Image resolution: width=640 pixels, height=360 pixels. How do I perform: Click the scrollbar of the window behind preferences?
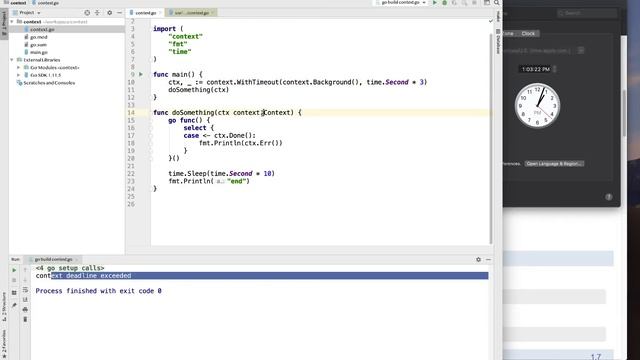click(x=624, y=113)
